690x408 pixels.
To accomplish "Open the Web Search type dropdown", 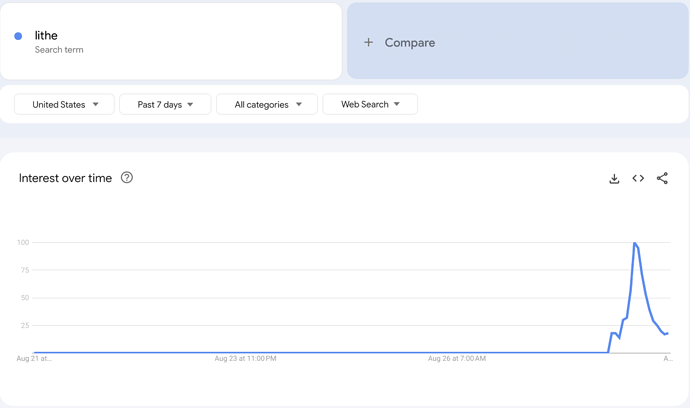I will coord(370,104).
